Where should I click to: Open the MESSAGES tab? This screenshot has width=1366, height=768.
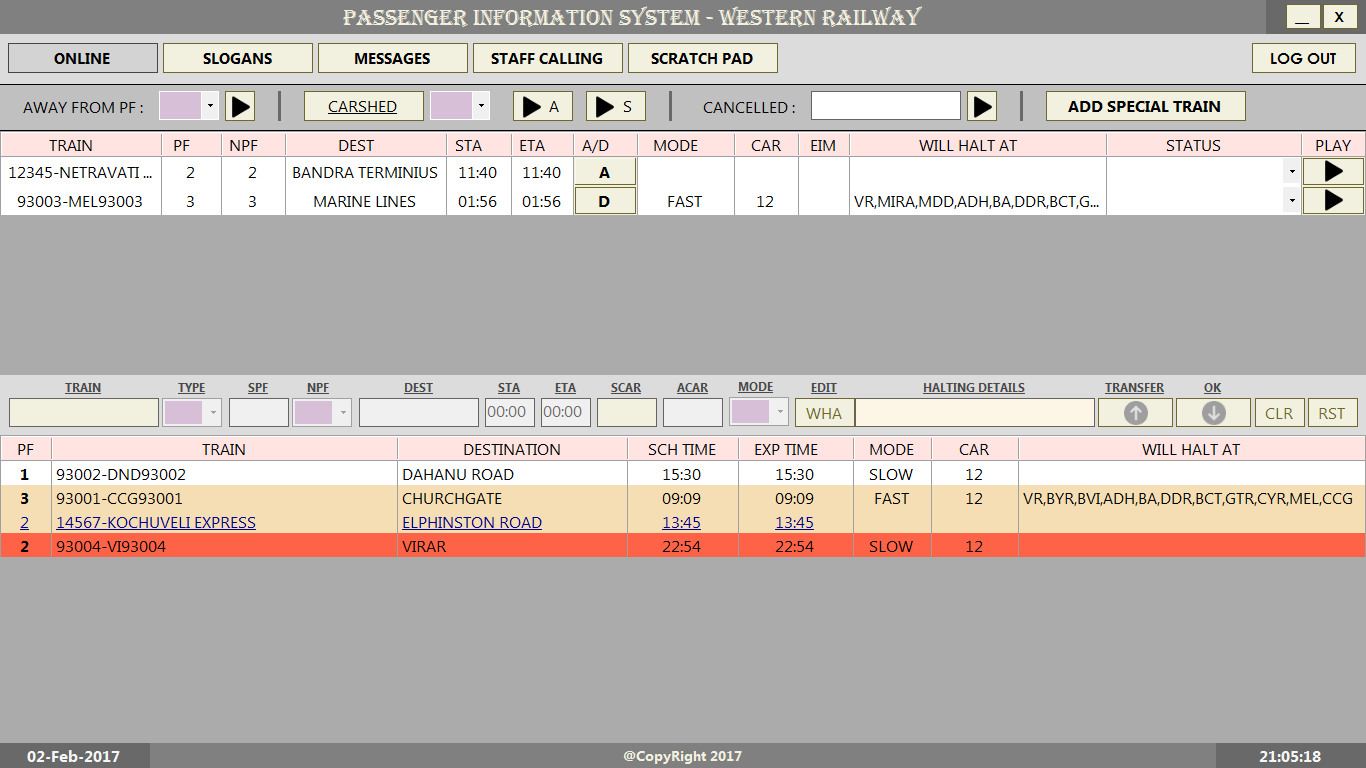(x=393, y=58)
